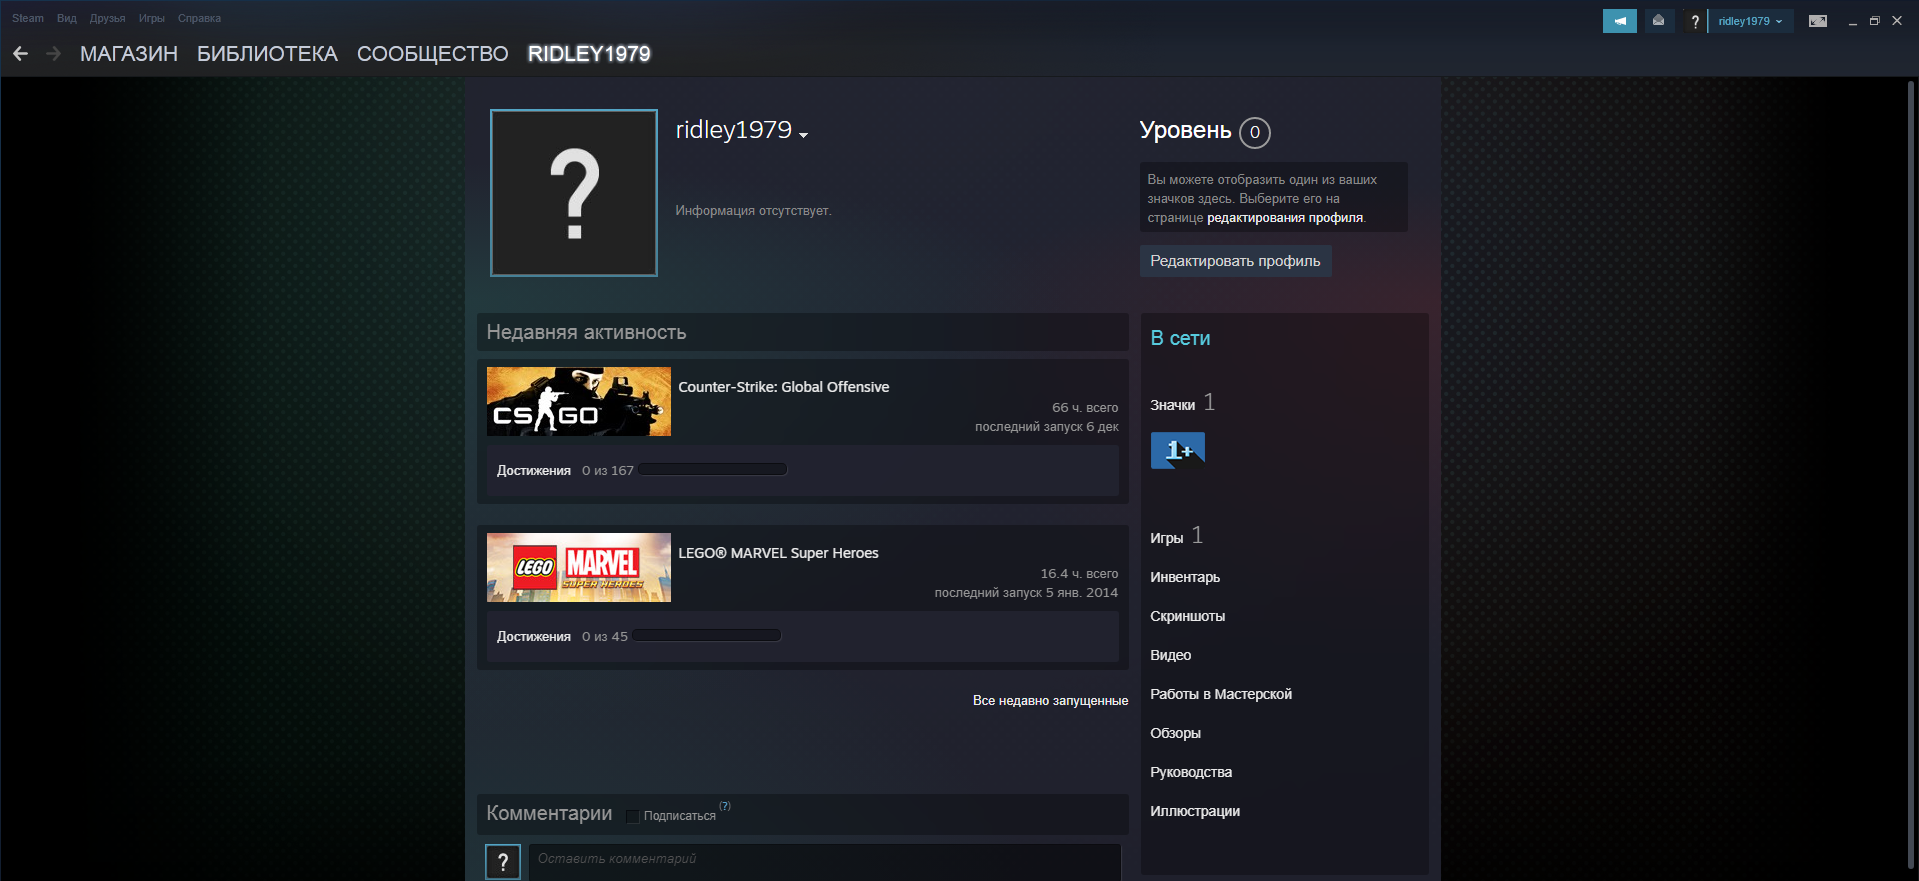Open the RIDLEY1979 profile tab

coord(589,54)
